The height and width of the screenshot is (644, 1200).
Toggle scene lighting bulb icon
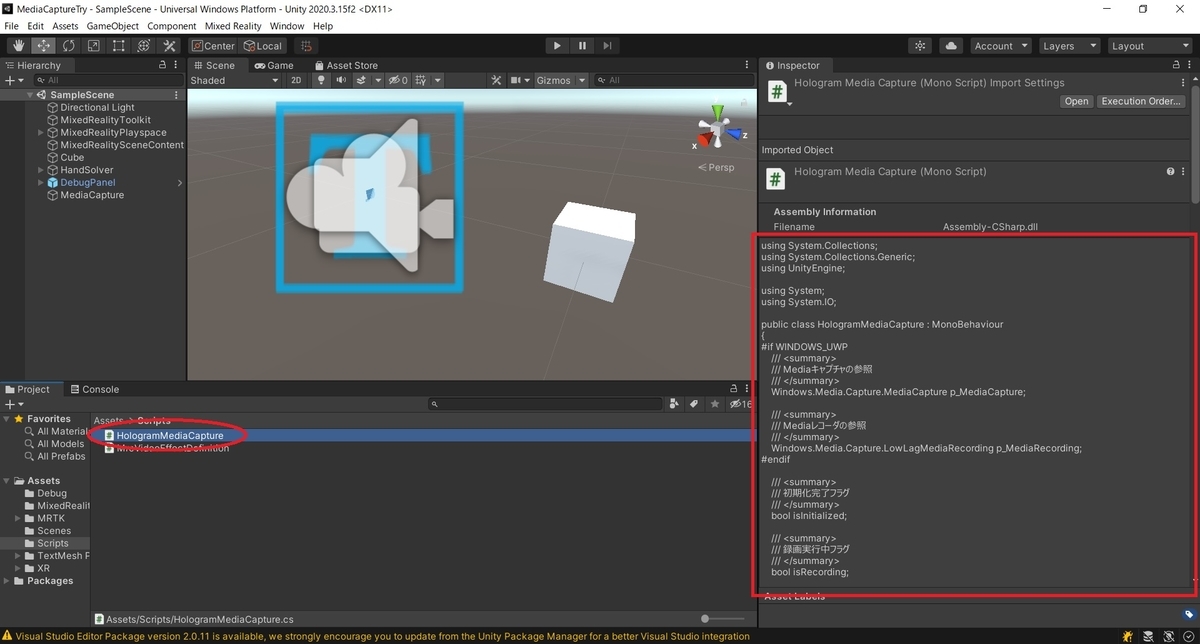point(321,80)
